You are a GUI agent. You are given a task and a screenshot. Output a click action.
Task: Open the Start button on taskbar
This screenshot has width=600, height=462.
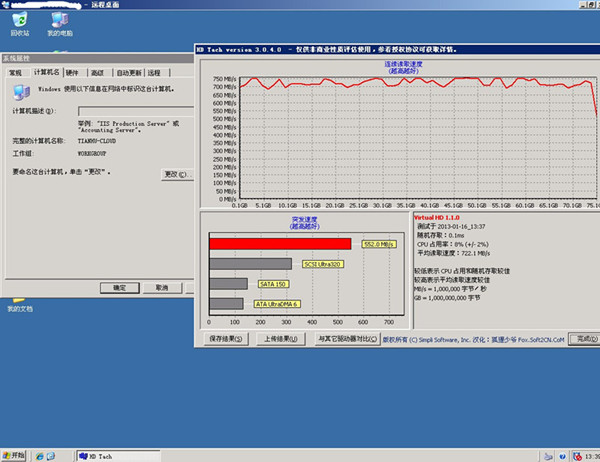tap(14, 455)
